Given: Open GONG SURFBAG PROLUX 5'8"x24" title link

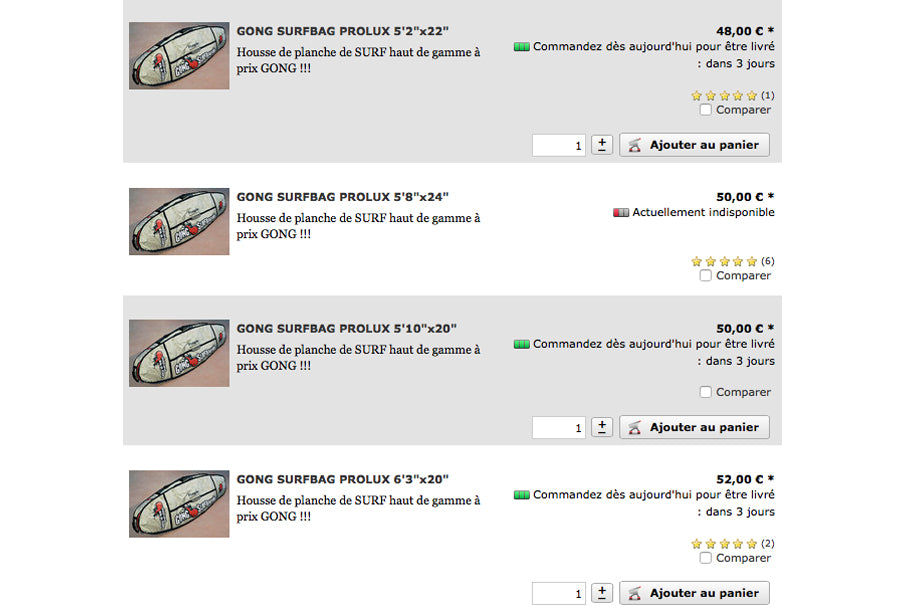Looking at the screenshot, I should (343, 197).
